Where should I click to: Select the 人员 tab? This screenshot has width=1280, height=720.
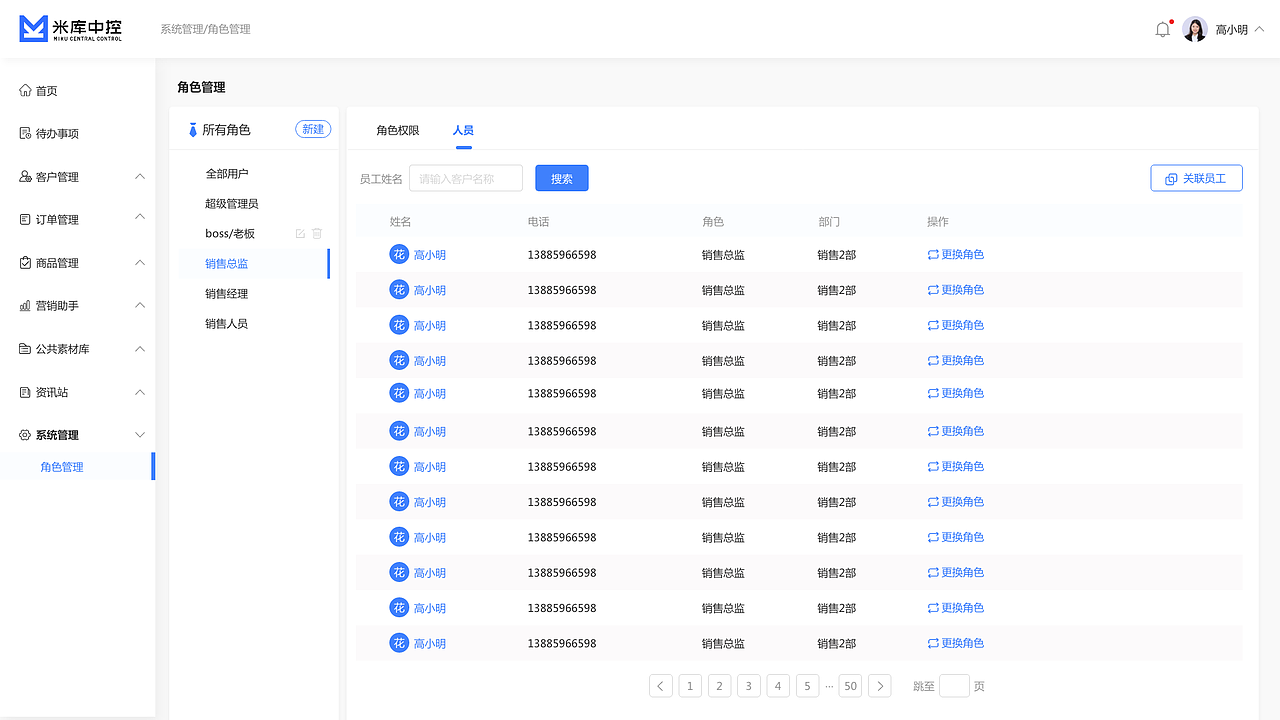click(x=463, y=131)
